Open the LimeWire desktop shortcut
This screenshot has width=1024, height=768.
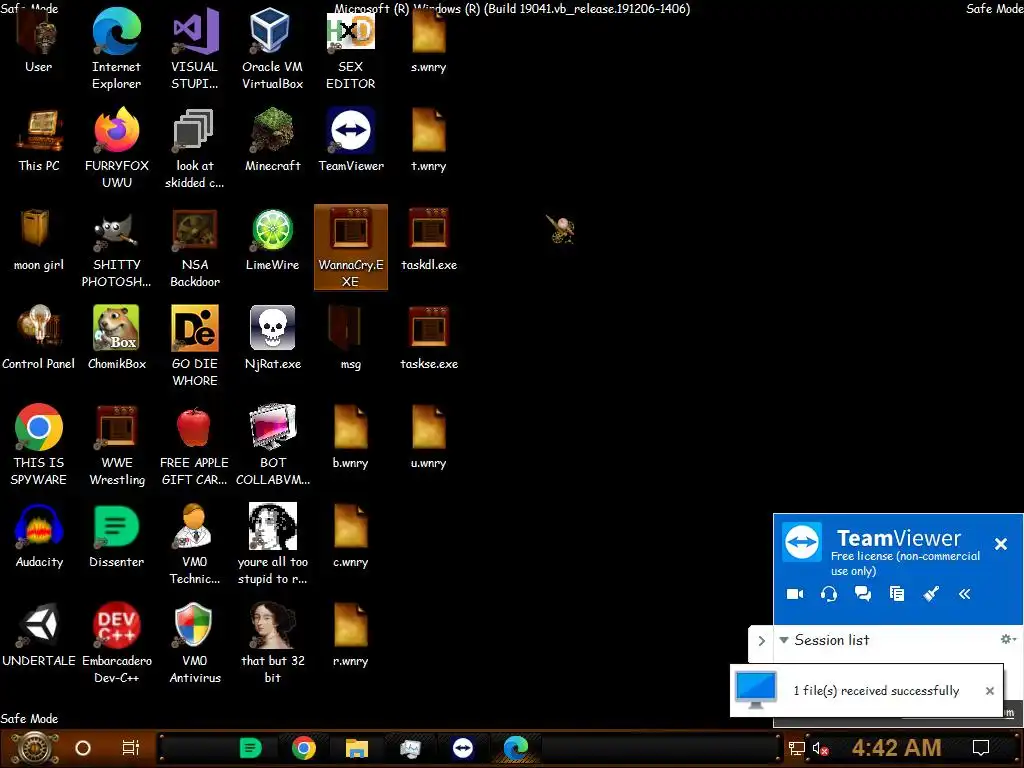(x=272, y=241)
